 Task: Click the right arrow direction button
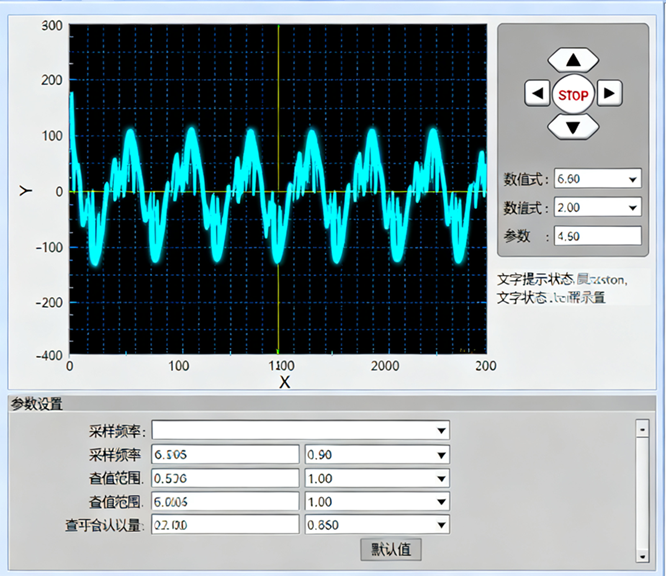click(610, 93)
